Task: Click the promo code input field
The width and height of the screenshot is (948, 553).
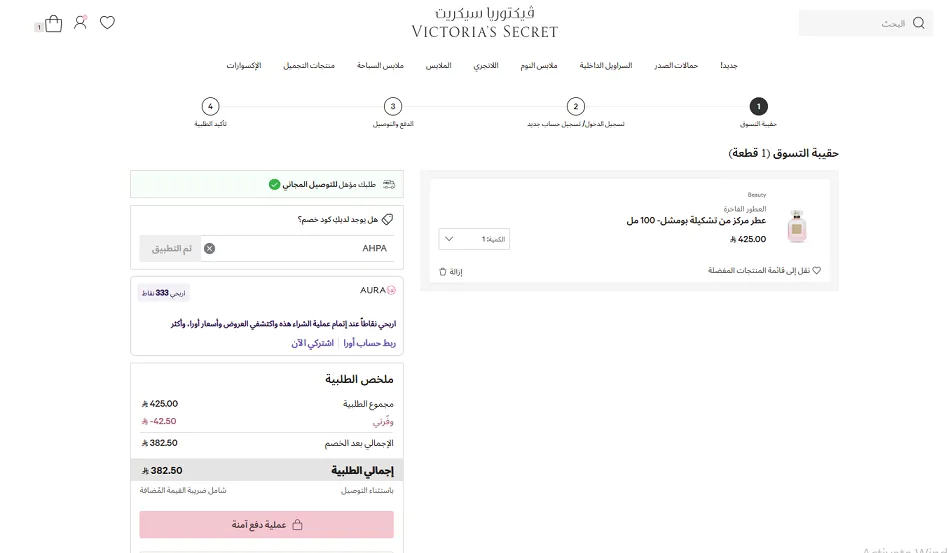Action: tap(299, 248)
